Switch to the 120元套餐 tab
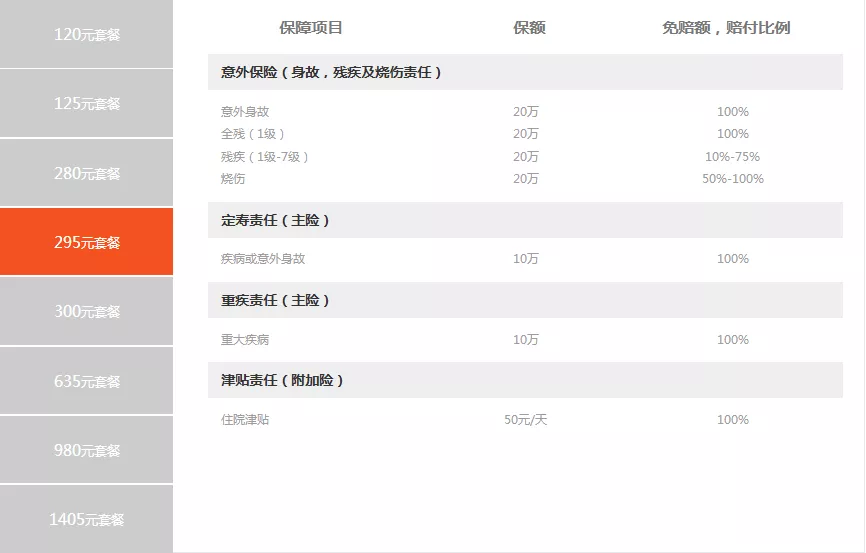866x553 pixels. pyautogui.click(x=86, y=34)
